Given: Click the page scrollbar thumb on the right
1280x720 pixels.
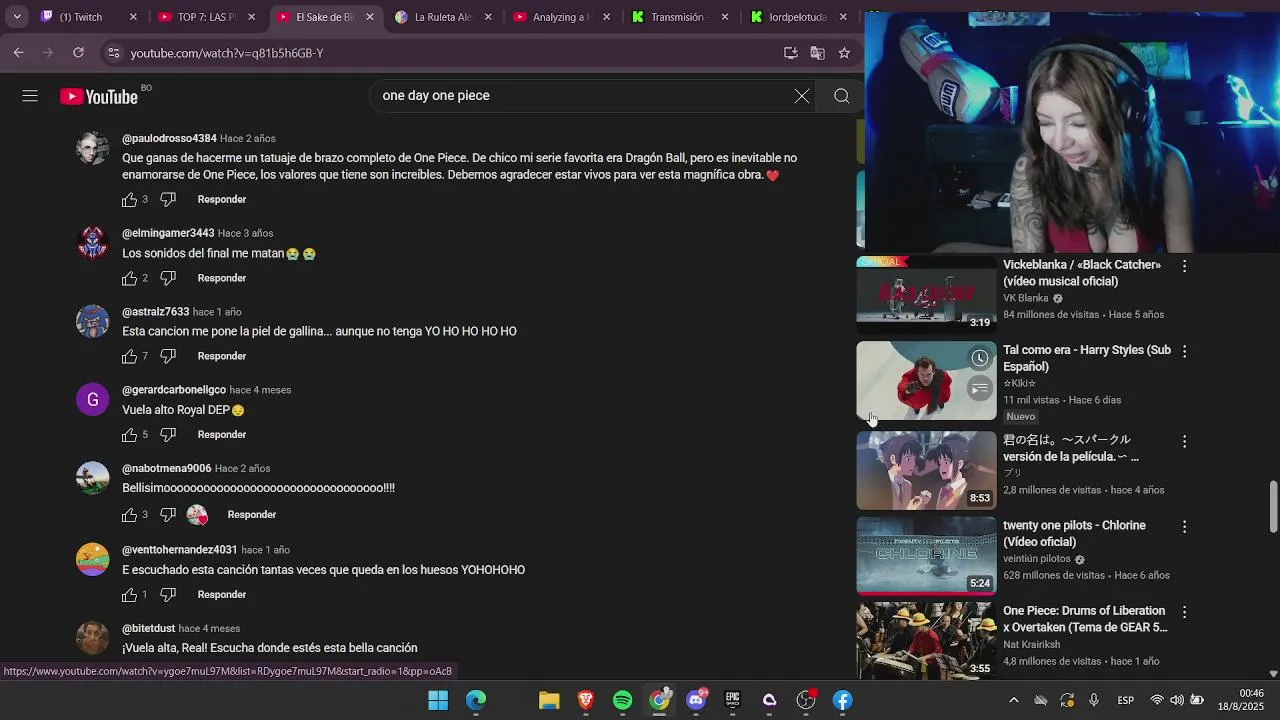Looking at the screenshot, I should 1273,507.
